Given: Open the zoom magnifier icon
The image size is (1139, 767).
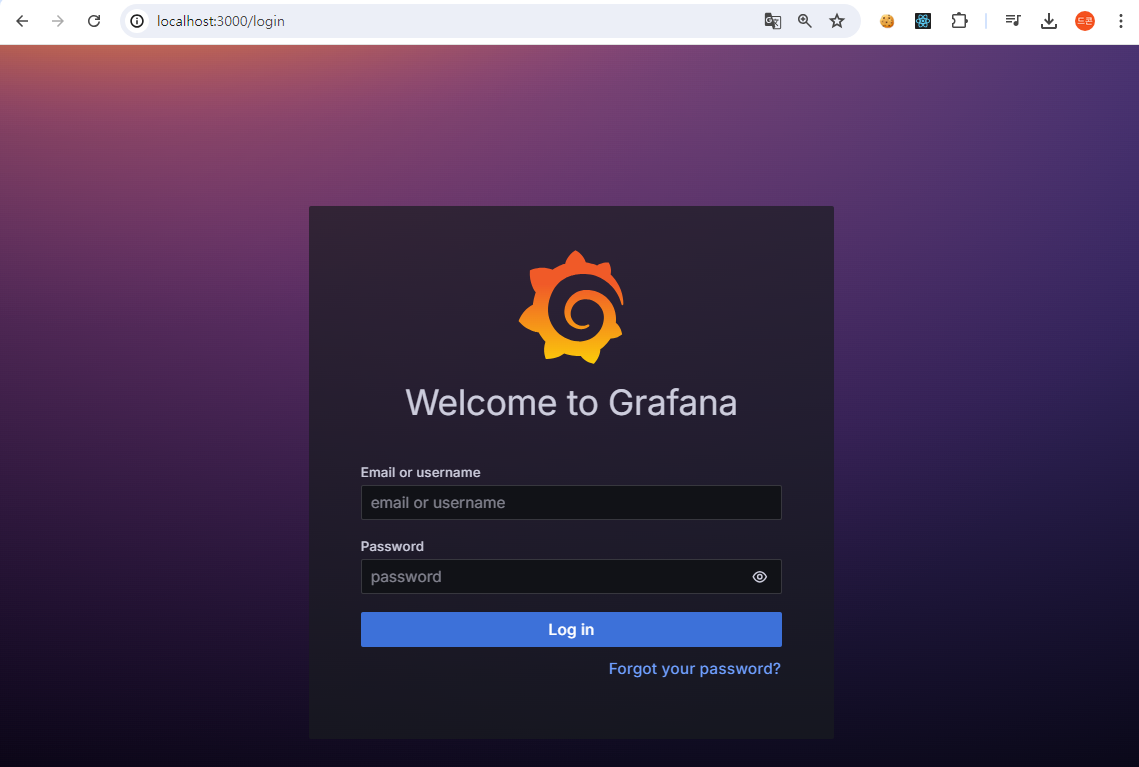Looking at the screenshot, I should [805, 21].
